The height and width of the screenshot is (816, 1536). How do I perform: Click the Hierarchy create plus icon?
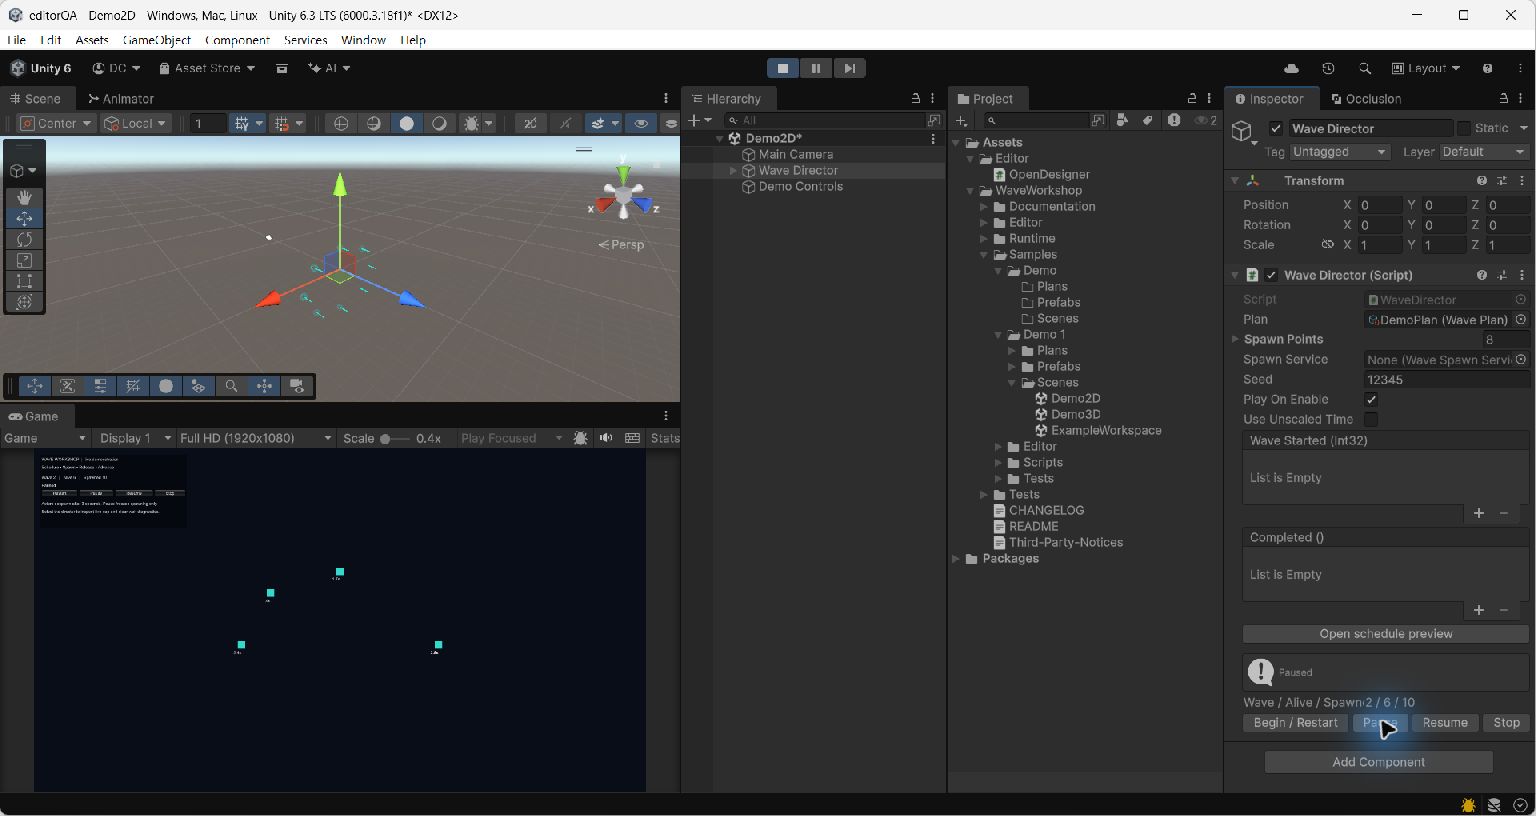(694, 120)
